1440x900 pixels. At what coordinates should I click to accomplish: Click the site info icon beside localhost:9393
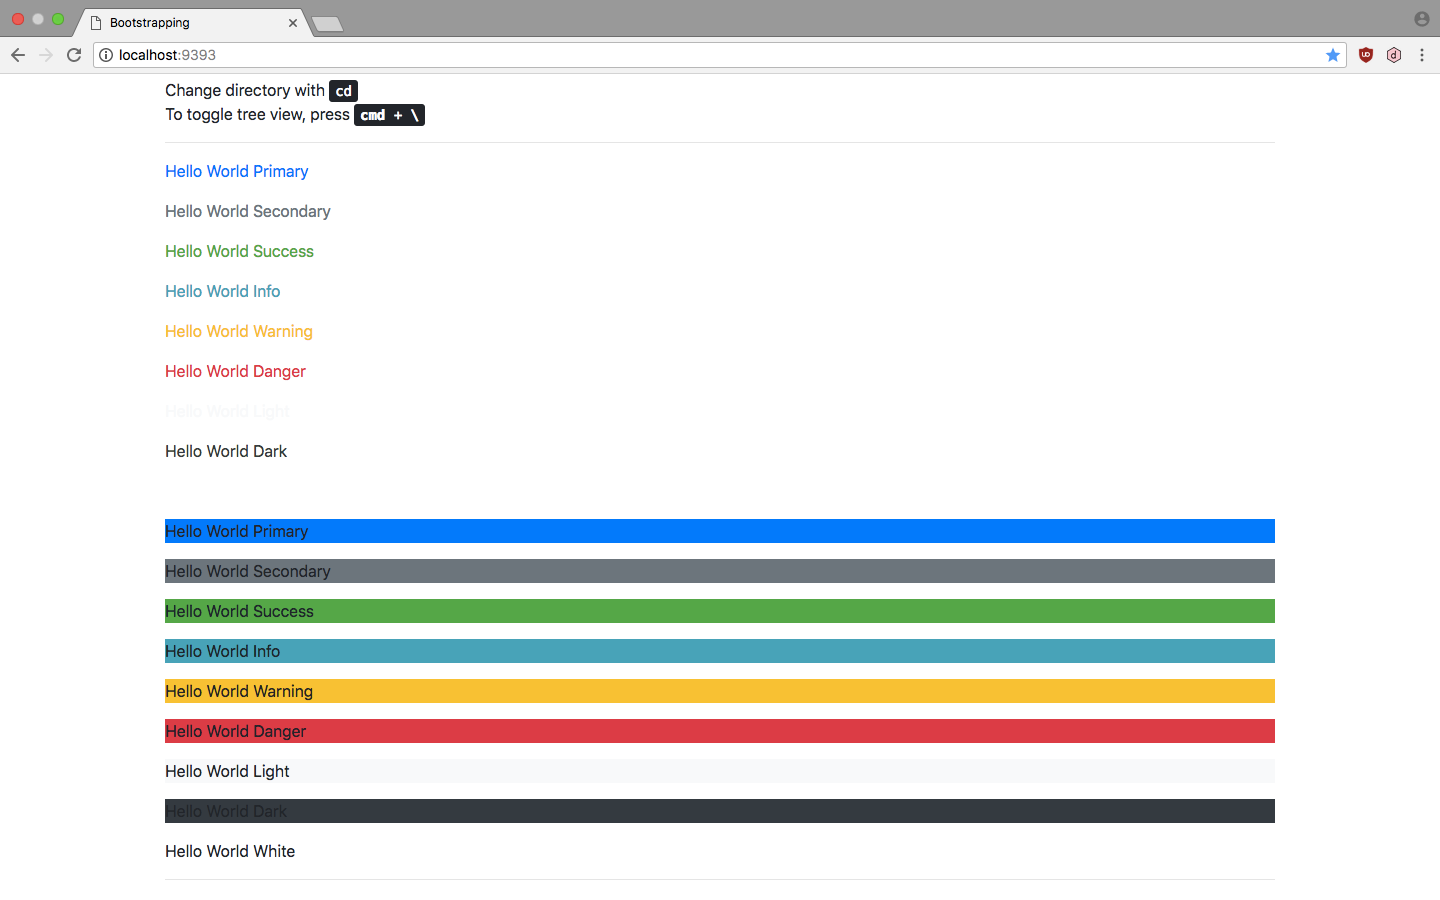click(x=106, y=55)
